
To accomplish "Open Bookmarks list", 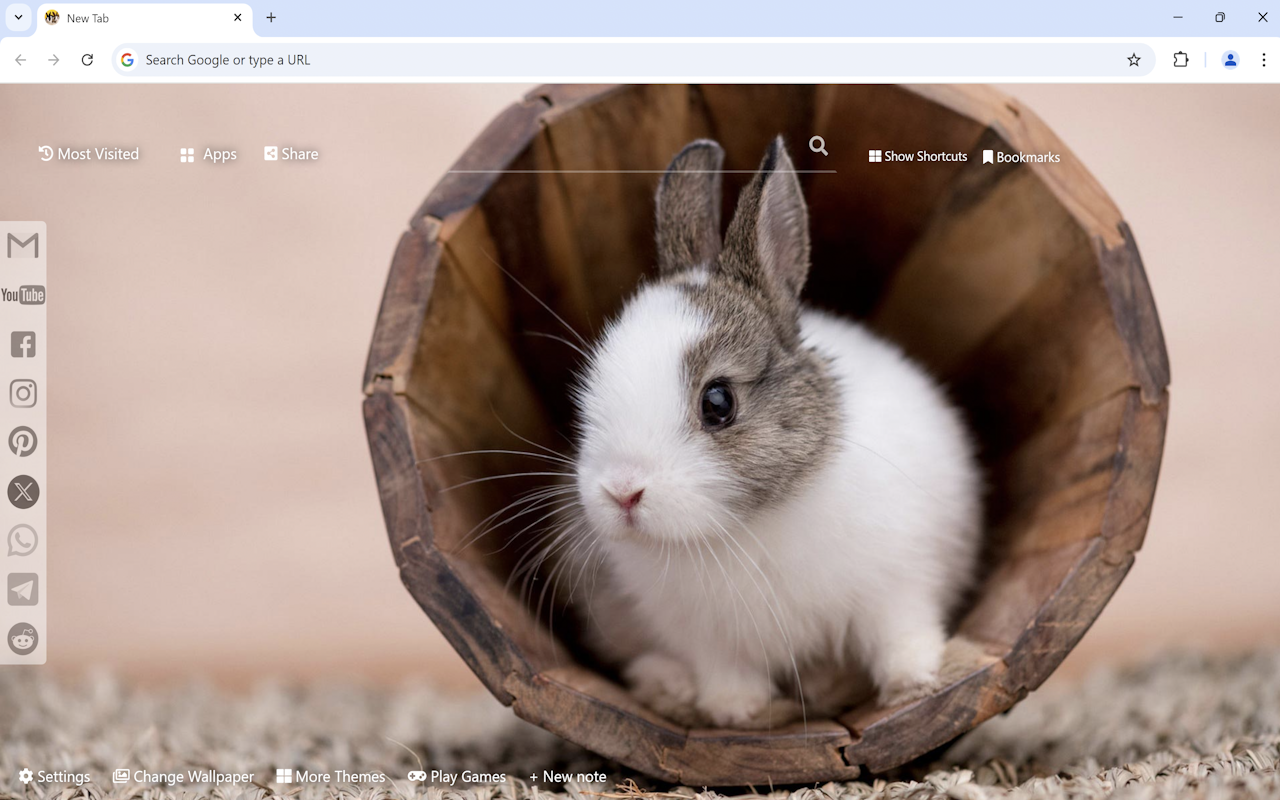I will pyautogui.click(x=1021, y=157).
